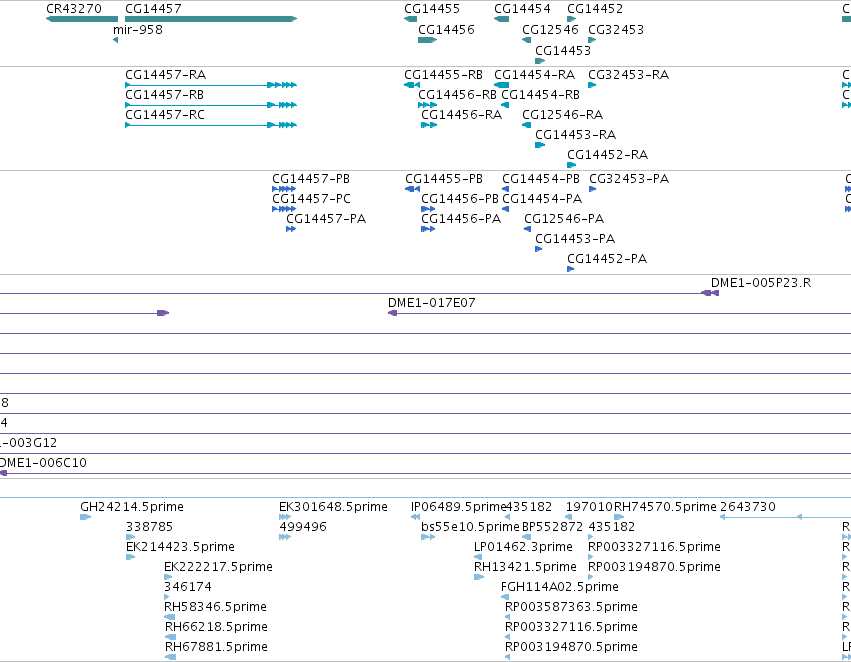Image resolution: width=851 pixels, height=662 pixels.
Task: Select the CG14455 gene label
Action: click(x=432, y=9)
